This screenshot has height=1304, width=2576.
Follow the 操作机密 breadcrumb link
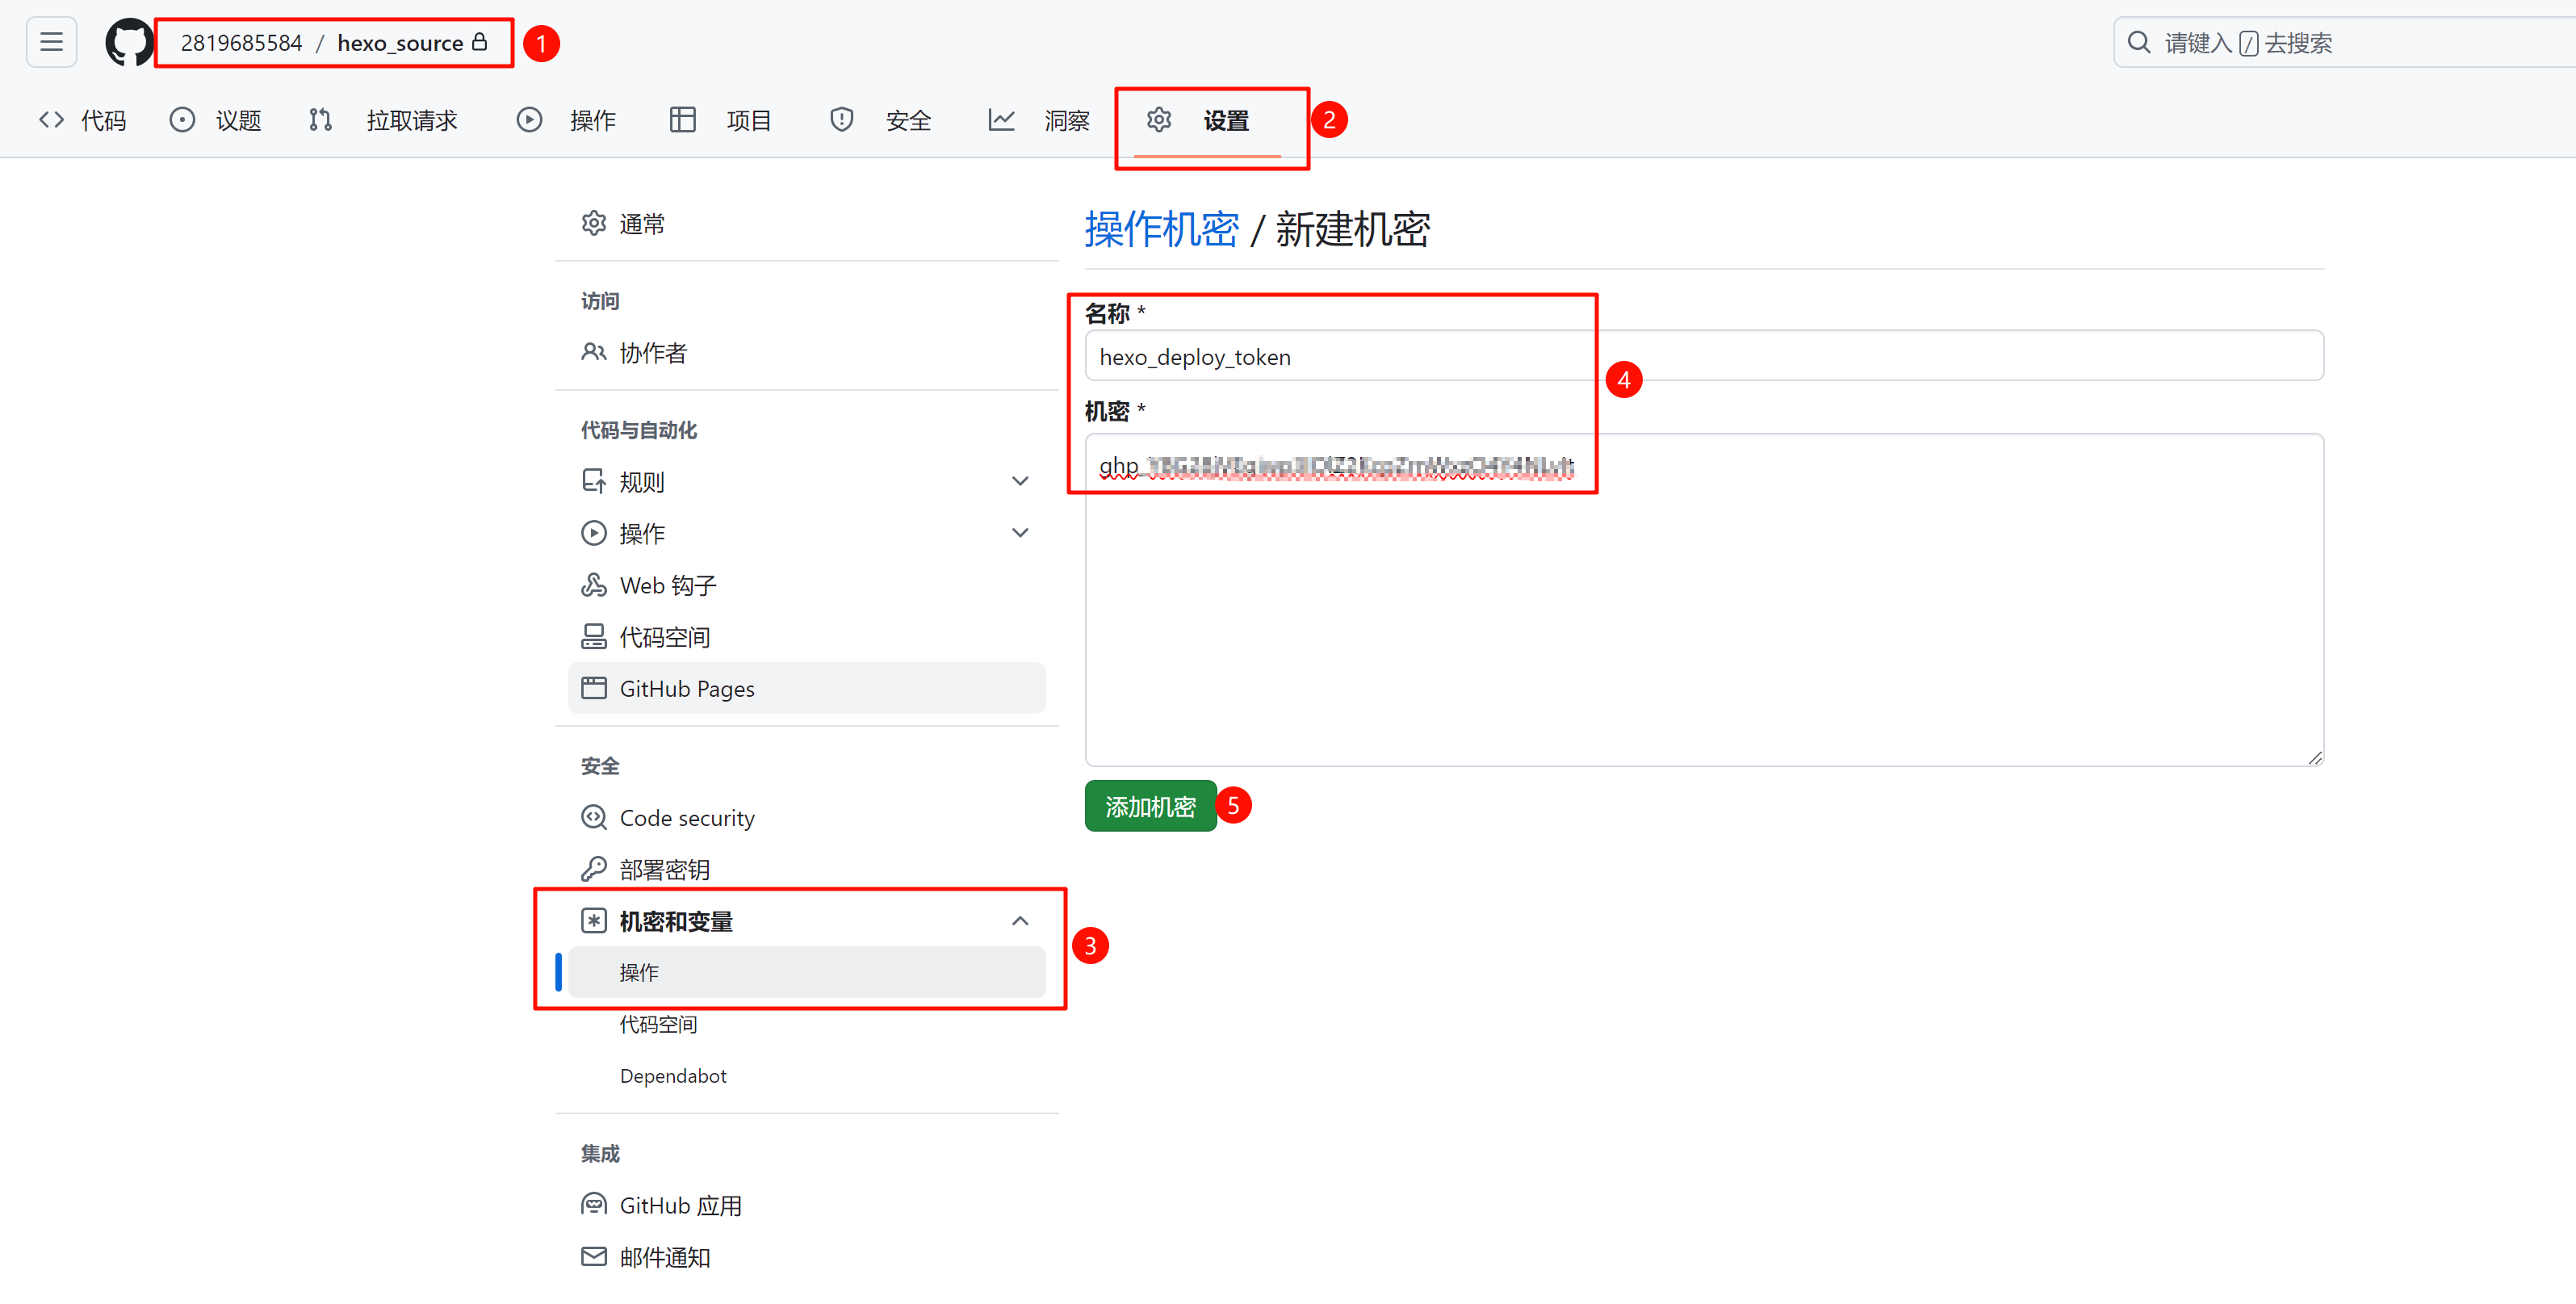1161,230
